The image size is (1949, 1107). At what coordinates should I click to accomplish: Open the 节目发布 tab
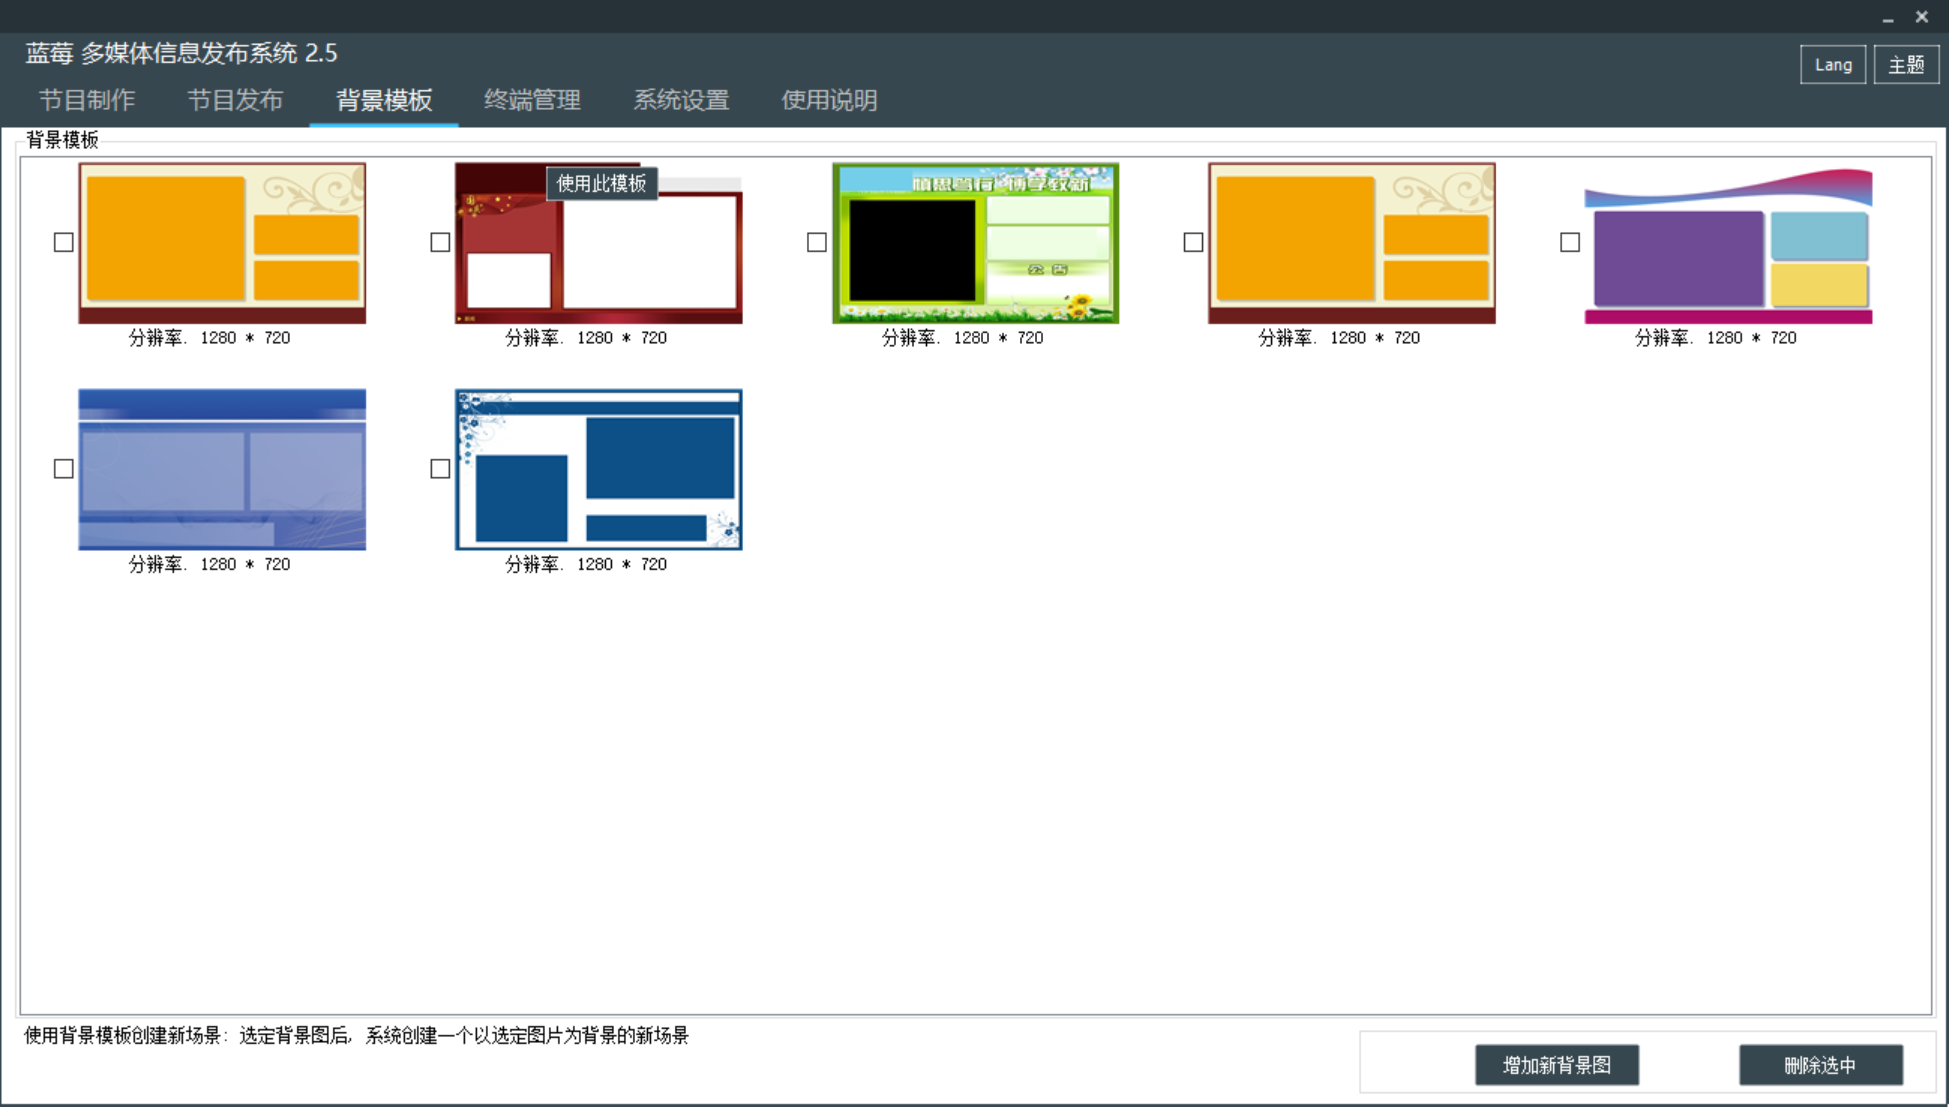(235, 100)
